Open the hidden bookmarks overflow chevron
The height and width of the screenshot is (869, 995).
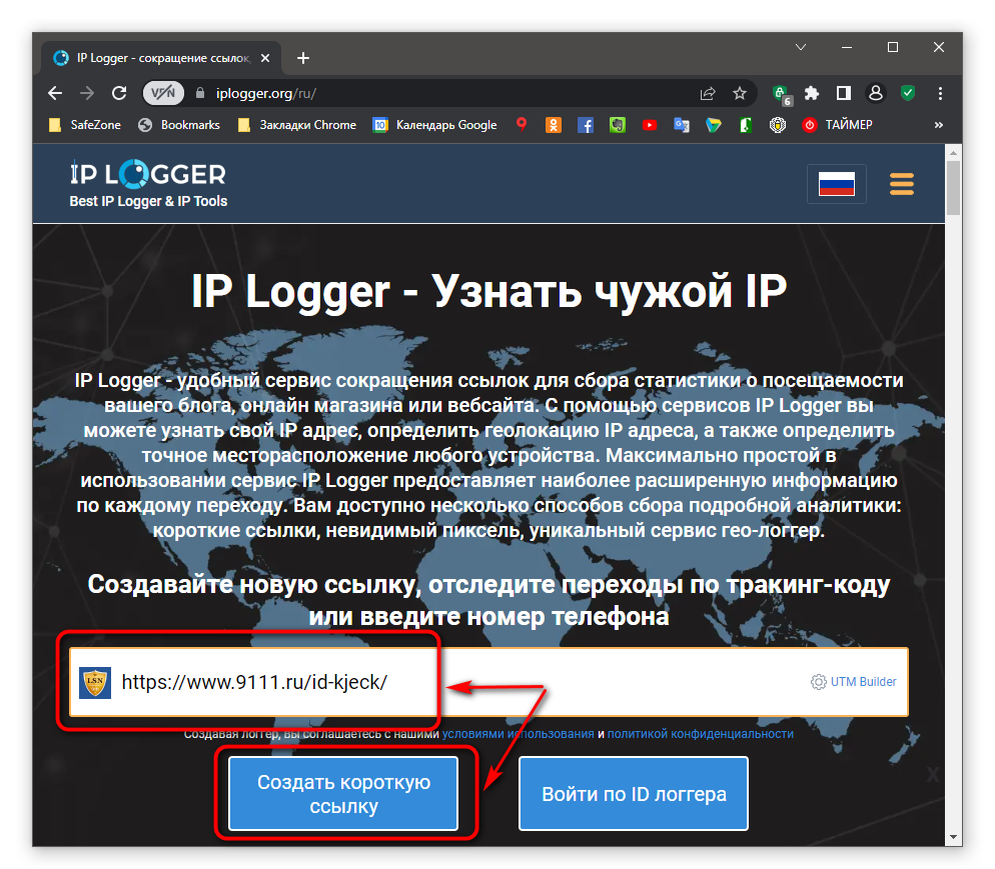click(939, 125)
